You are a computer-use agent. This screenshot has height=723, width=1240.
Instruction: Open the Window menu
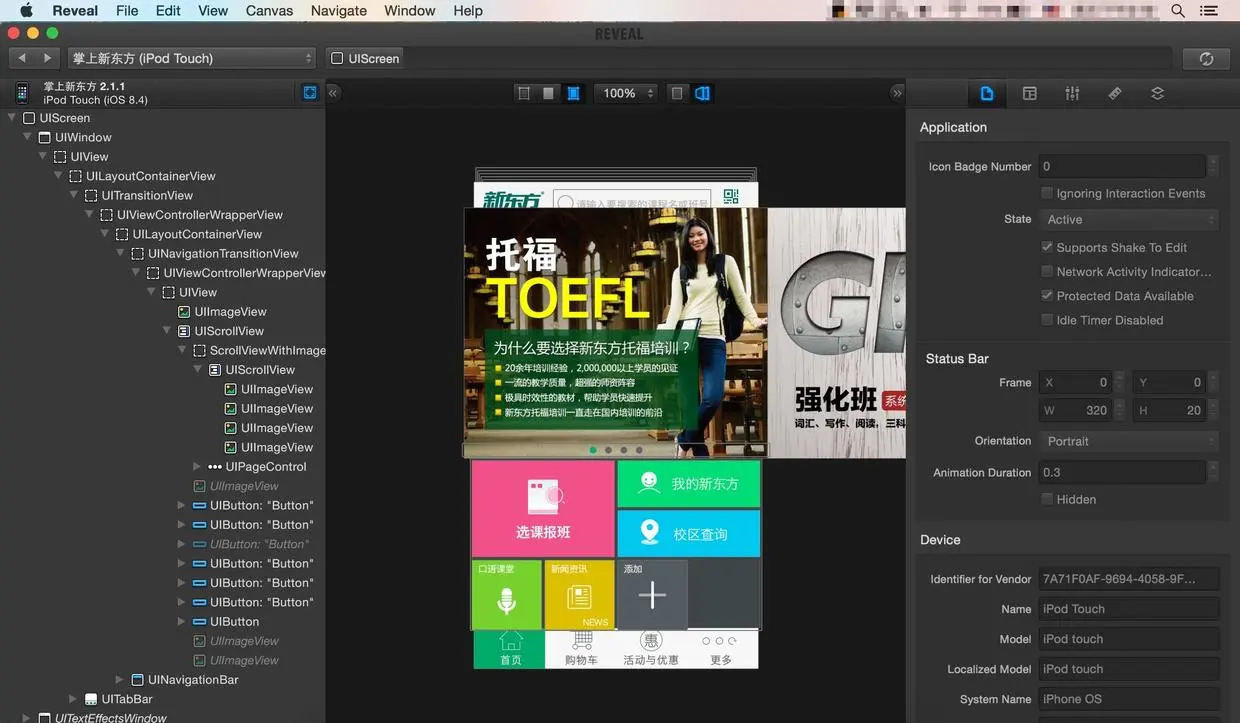click(x=410, y=11)
